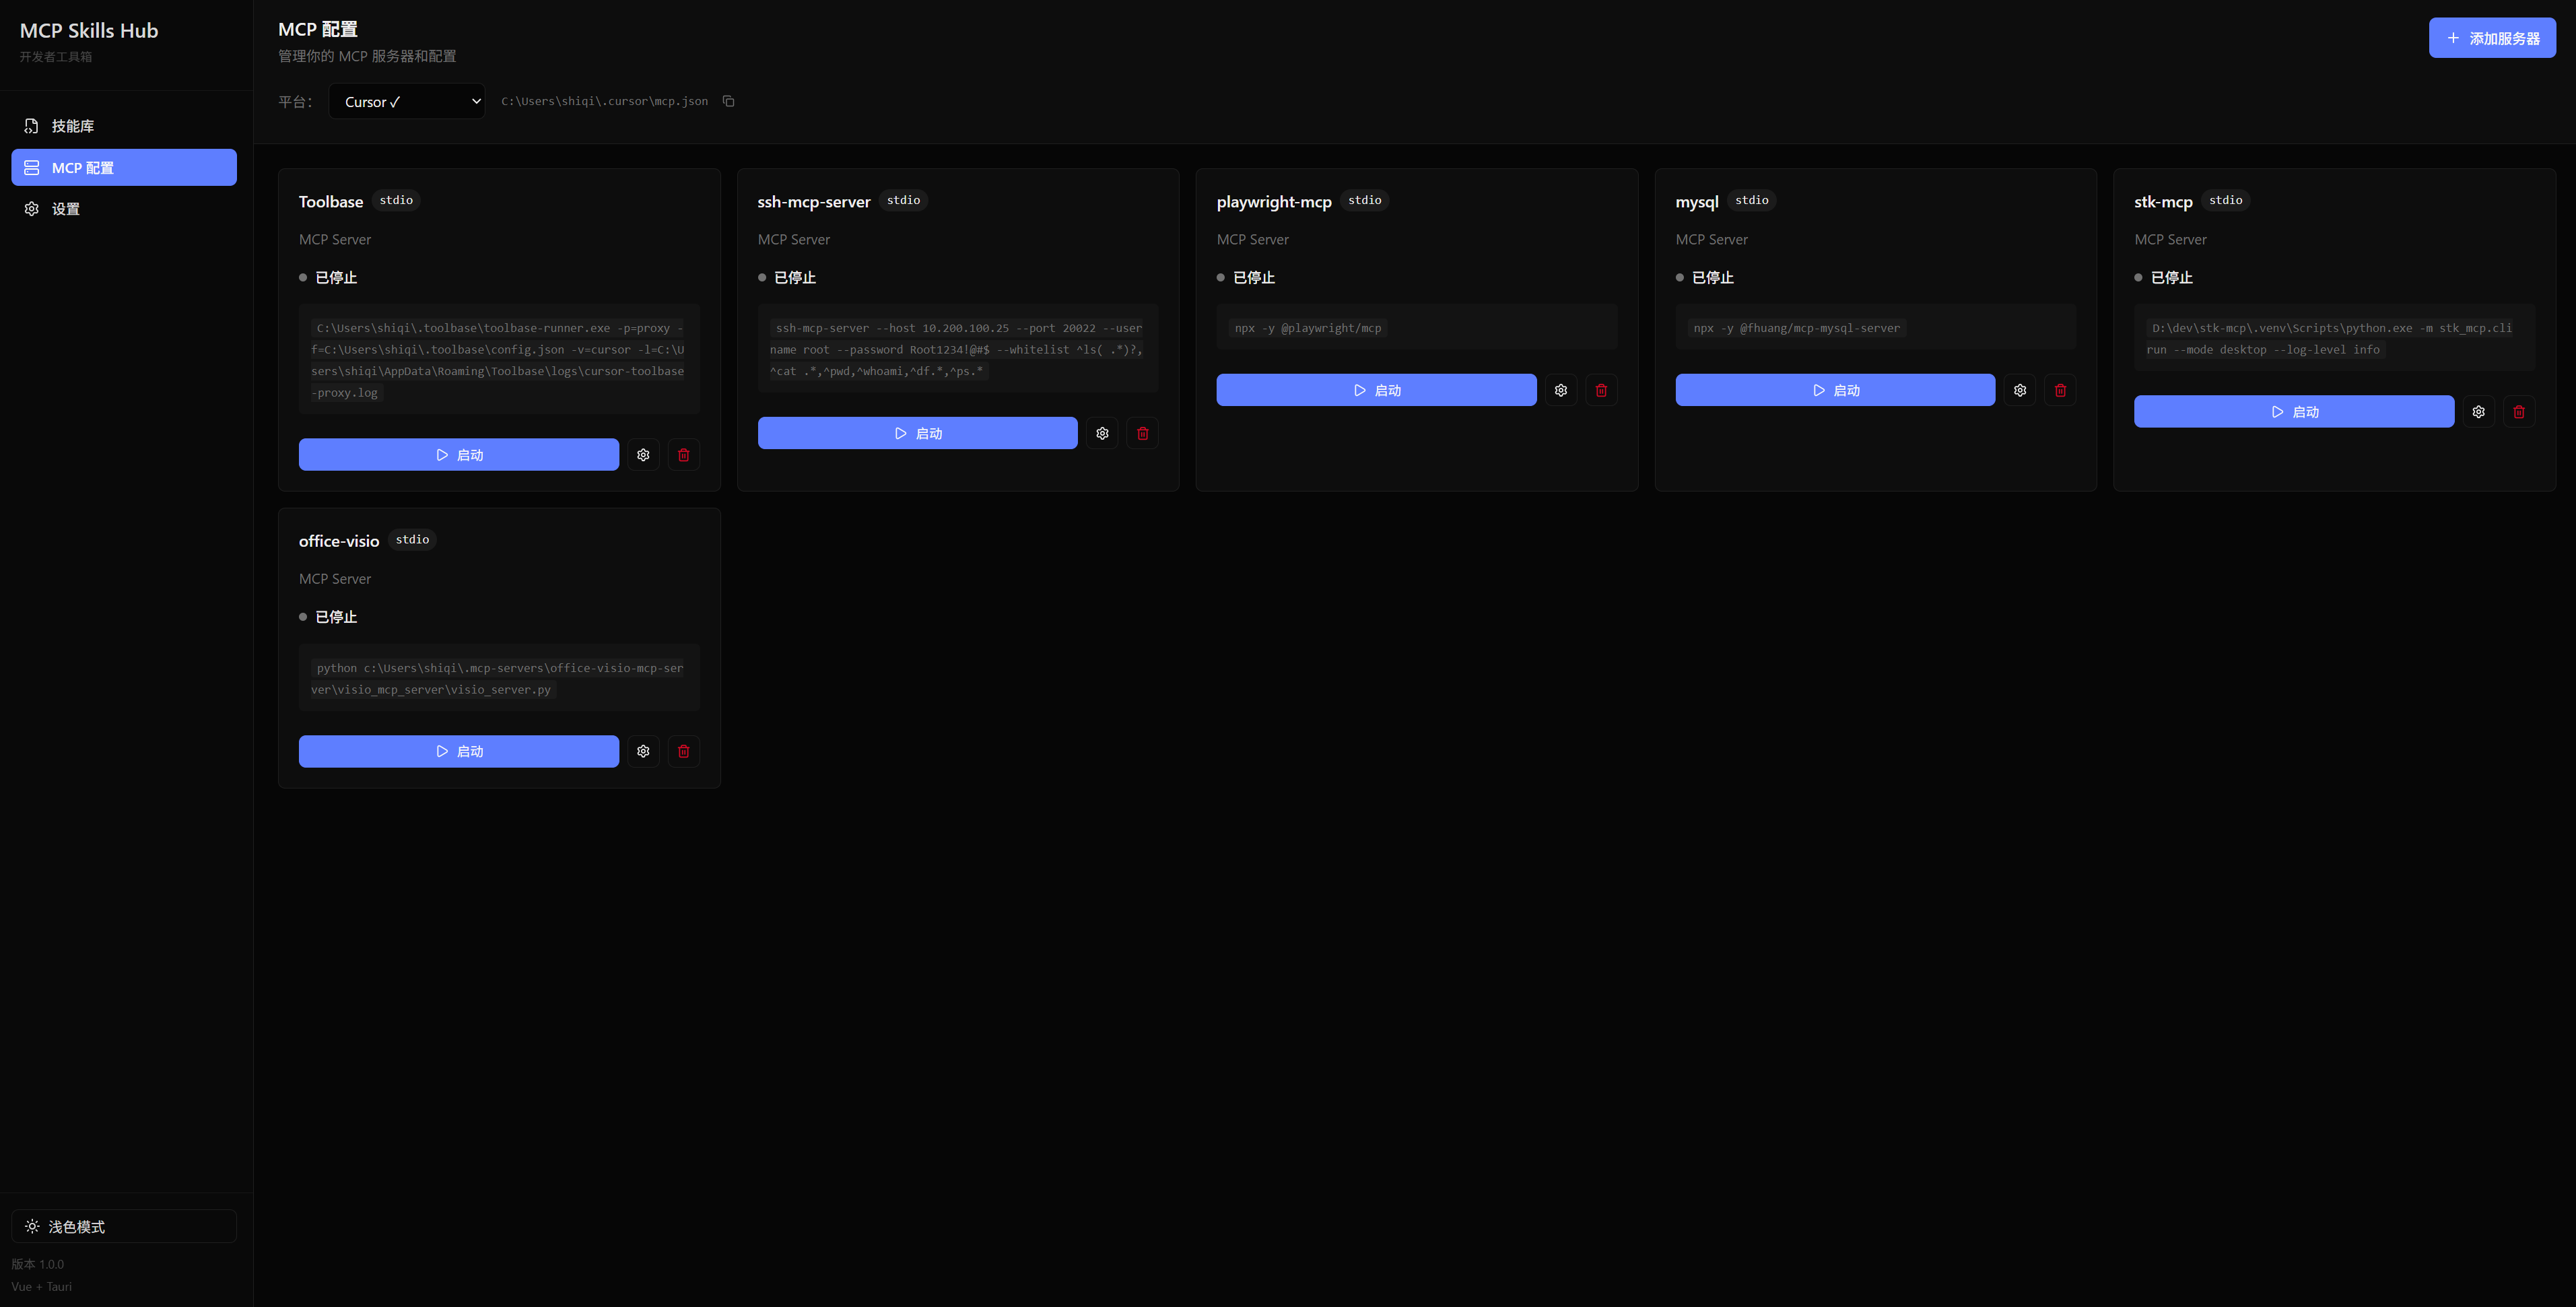The height and width of the screenshot is (1307, 2576).
Task: Click the 添加服务器 add server button
Action: 2492,38
